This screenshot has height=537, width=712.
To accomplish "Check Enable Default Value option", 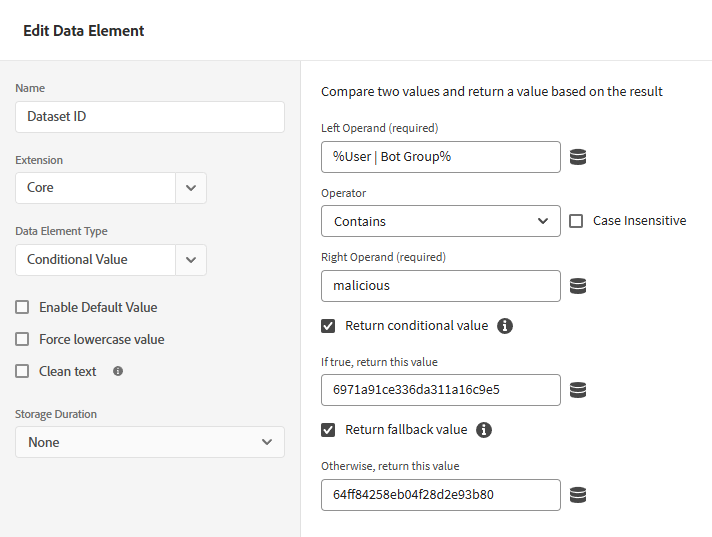I will click(x=22, y=307).
